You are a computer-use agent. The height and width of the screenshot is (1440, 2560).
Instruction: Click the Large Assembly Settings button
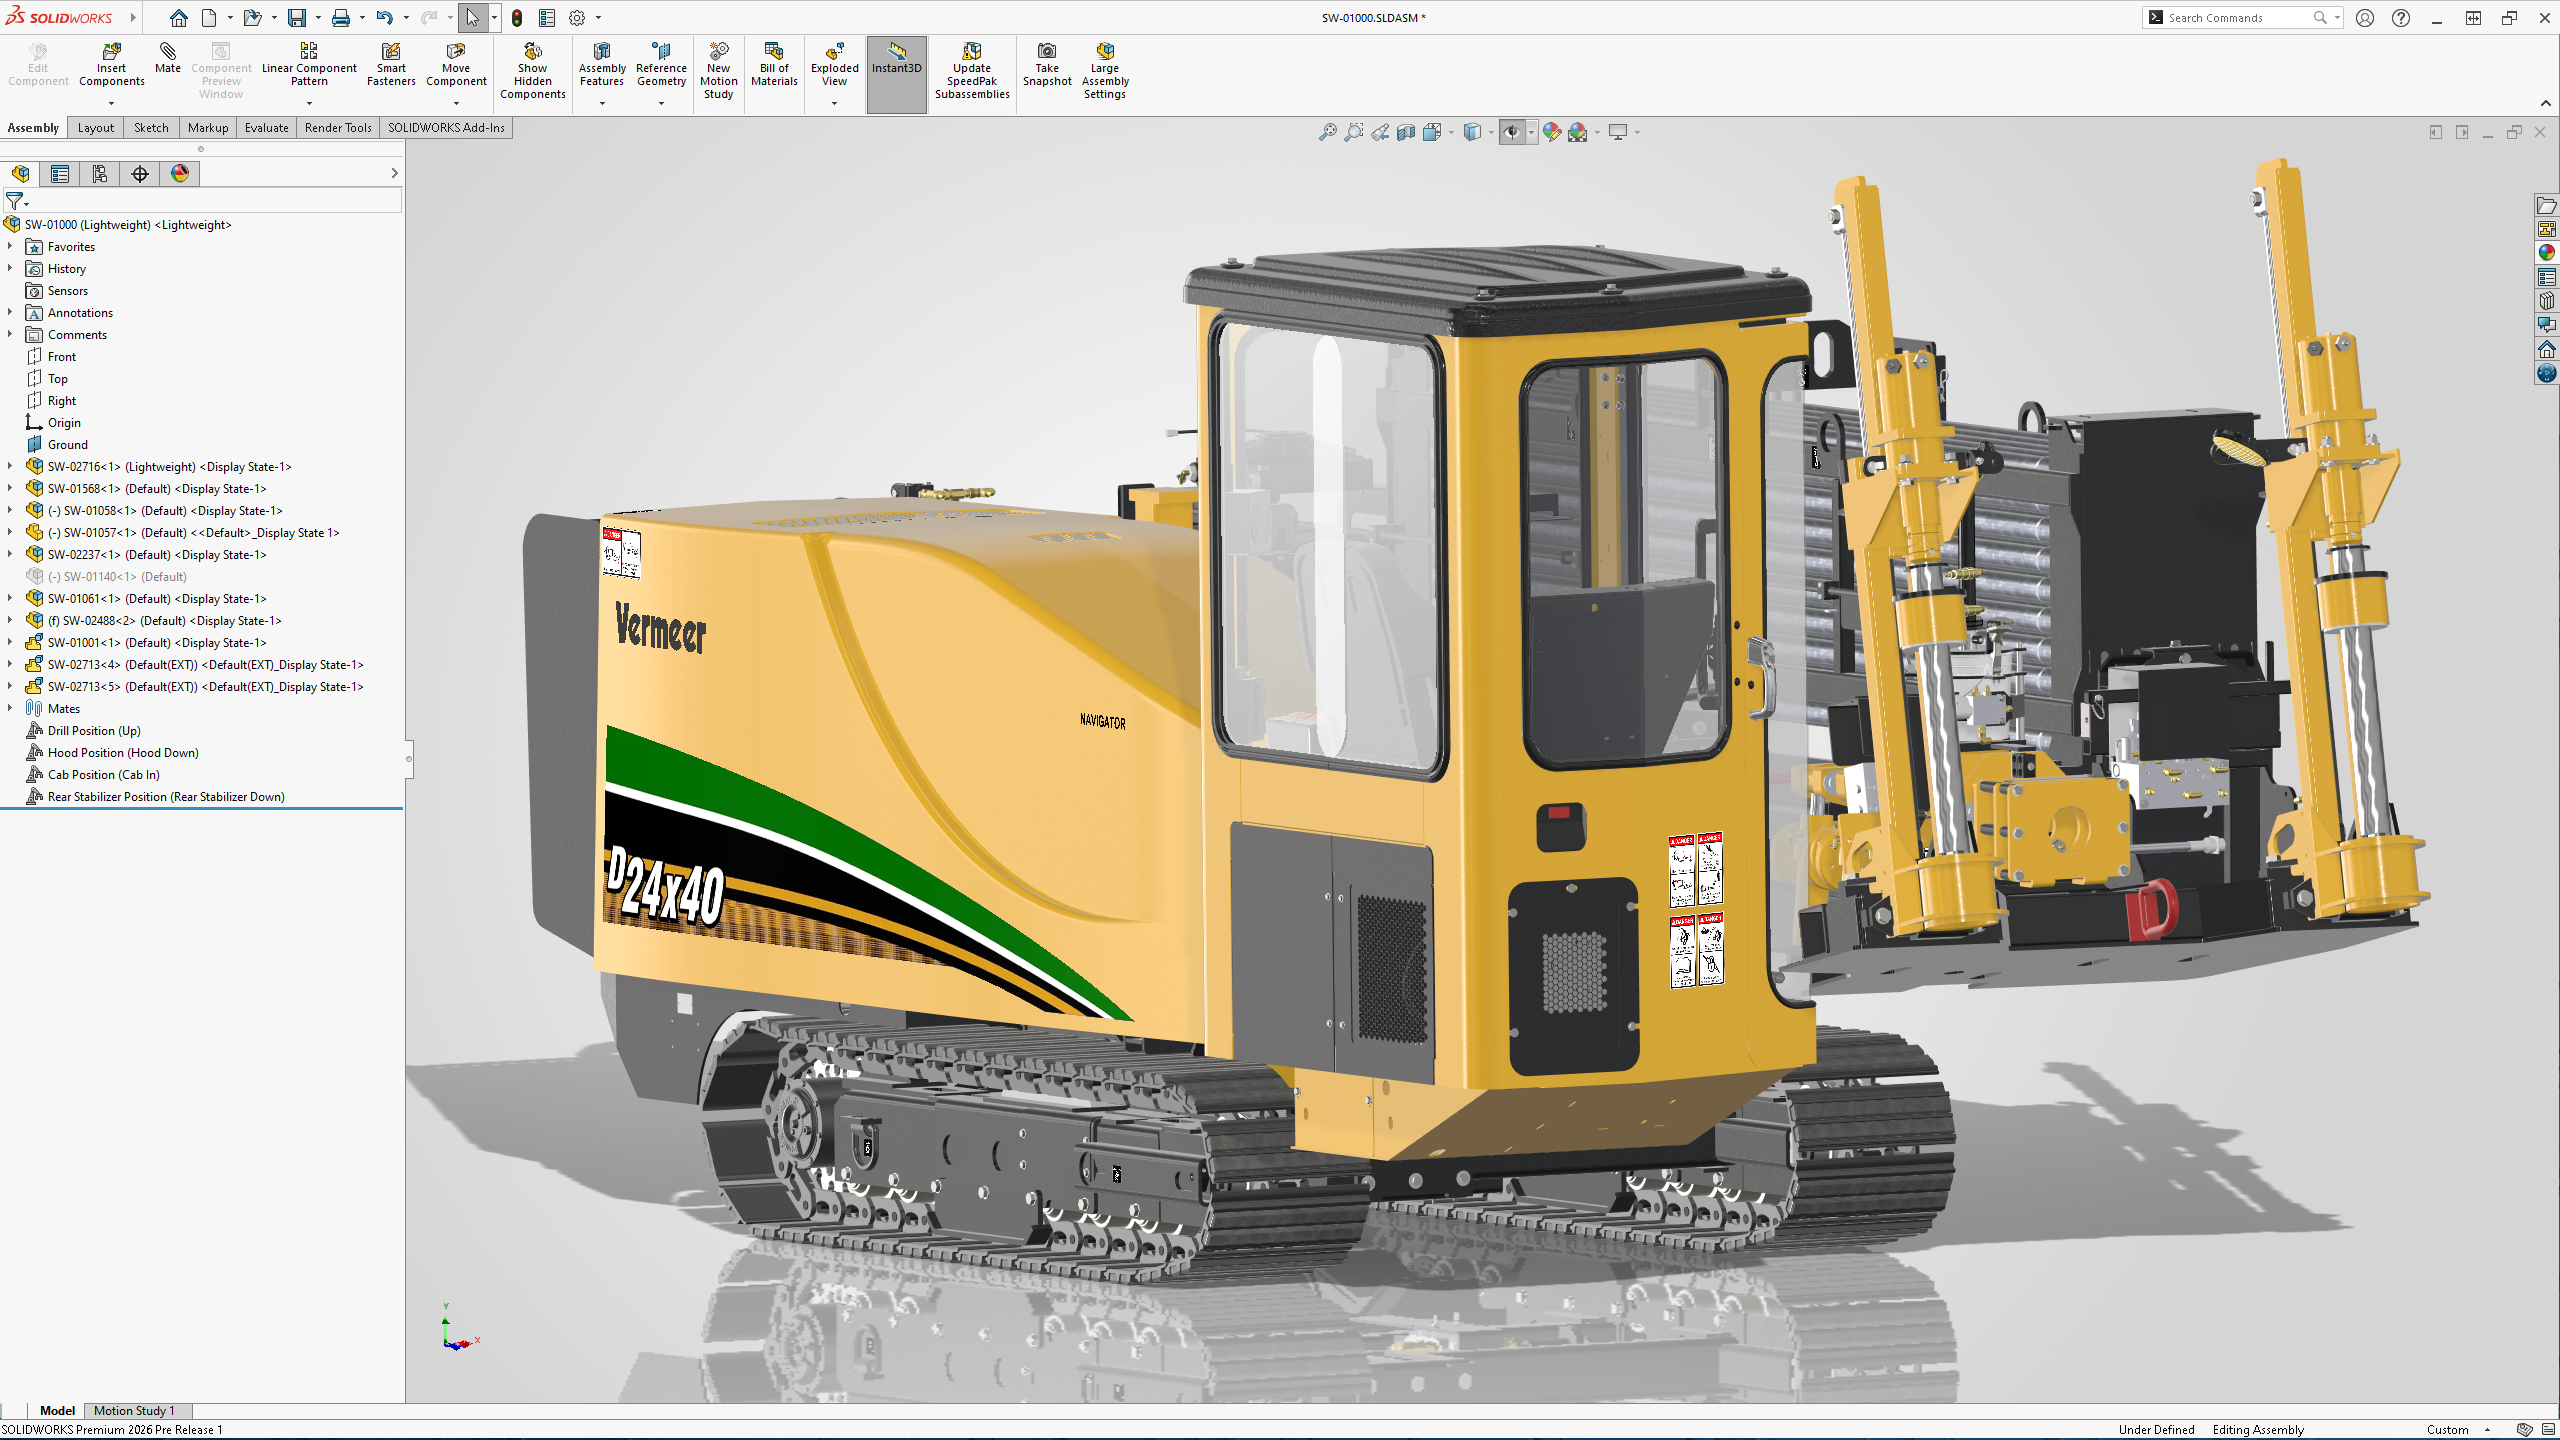click(x=1104, y=70)
